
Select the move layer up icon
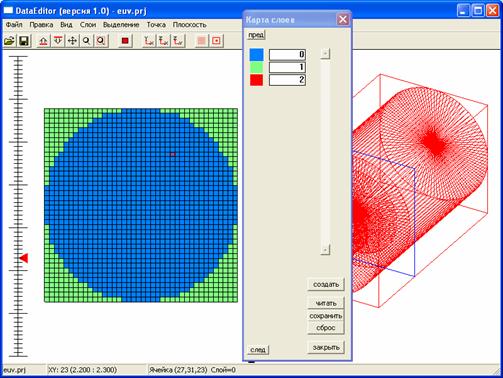click(x=43, y=41)
